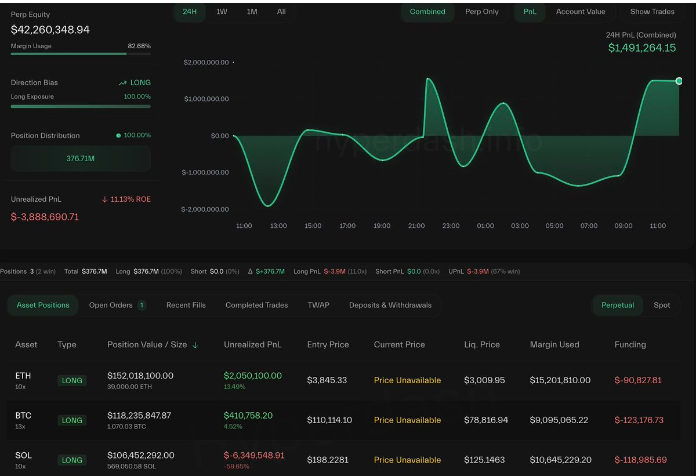Click the Open Orders count badge

tap(141, 305)
